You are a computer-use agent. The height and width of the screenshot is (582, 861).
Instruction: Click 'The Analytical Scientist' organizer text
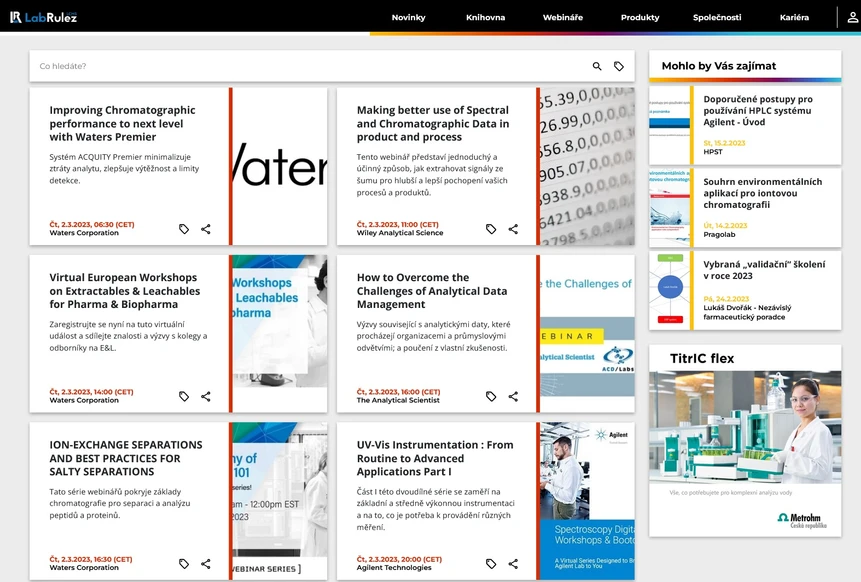[x=398, y=400]
